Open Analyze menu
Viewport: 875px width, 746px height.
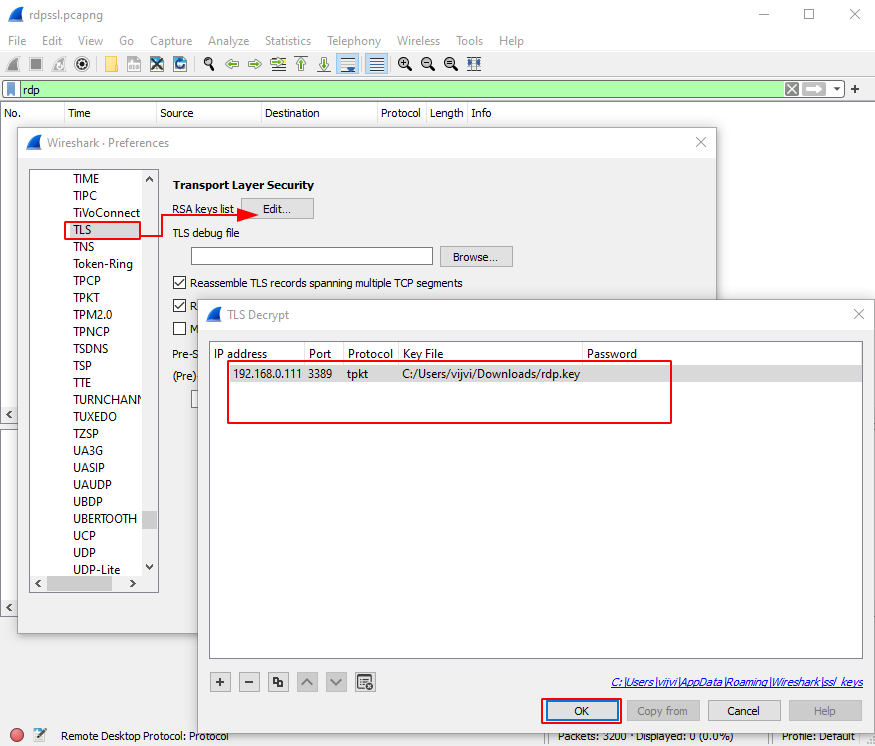(x=228, y=41)
